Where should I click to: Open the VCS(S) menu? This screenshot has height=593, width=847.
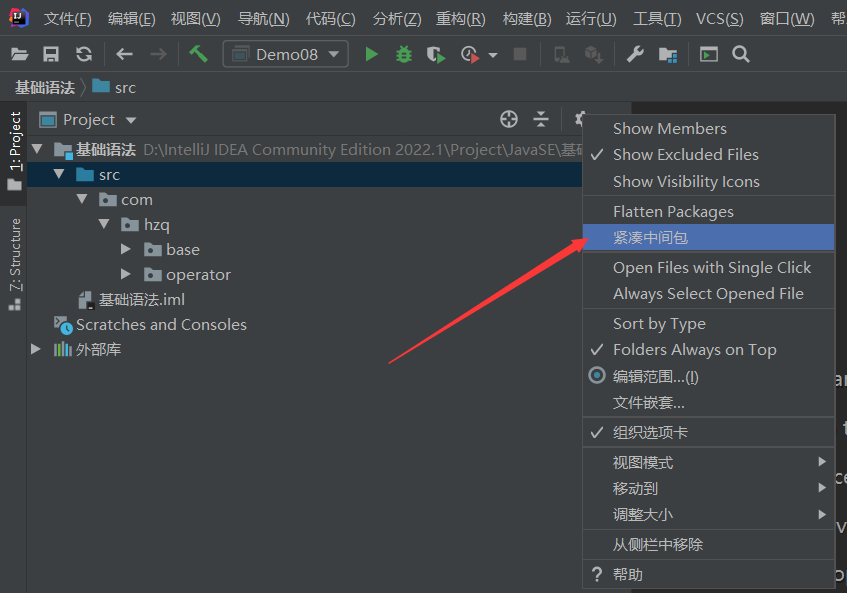click(720, 19)
